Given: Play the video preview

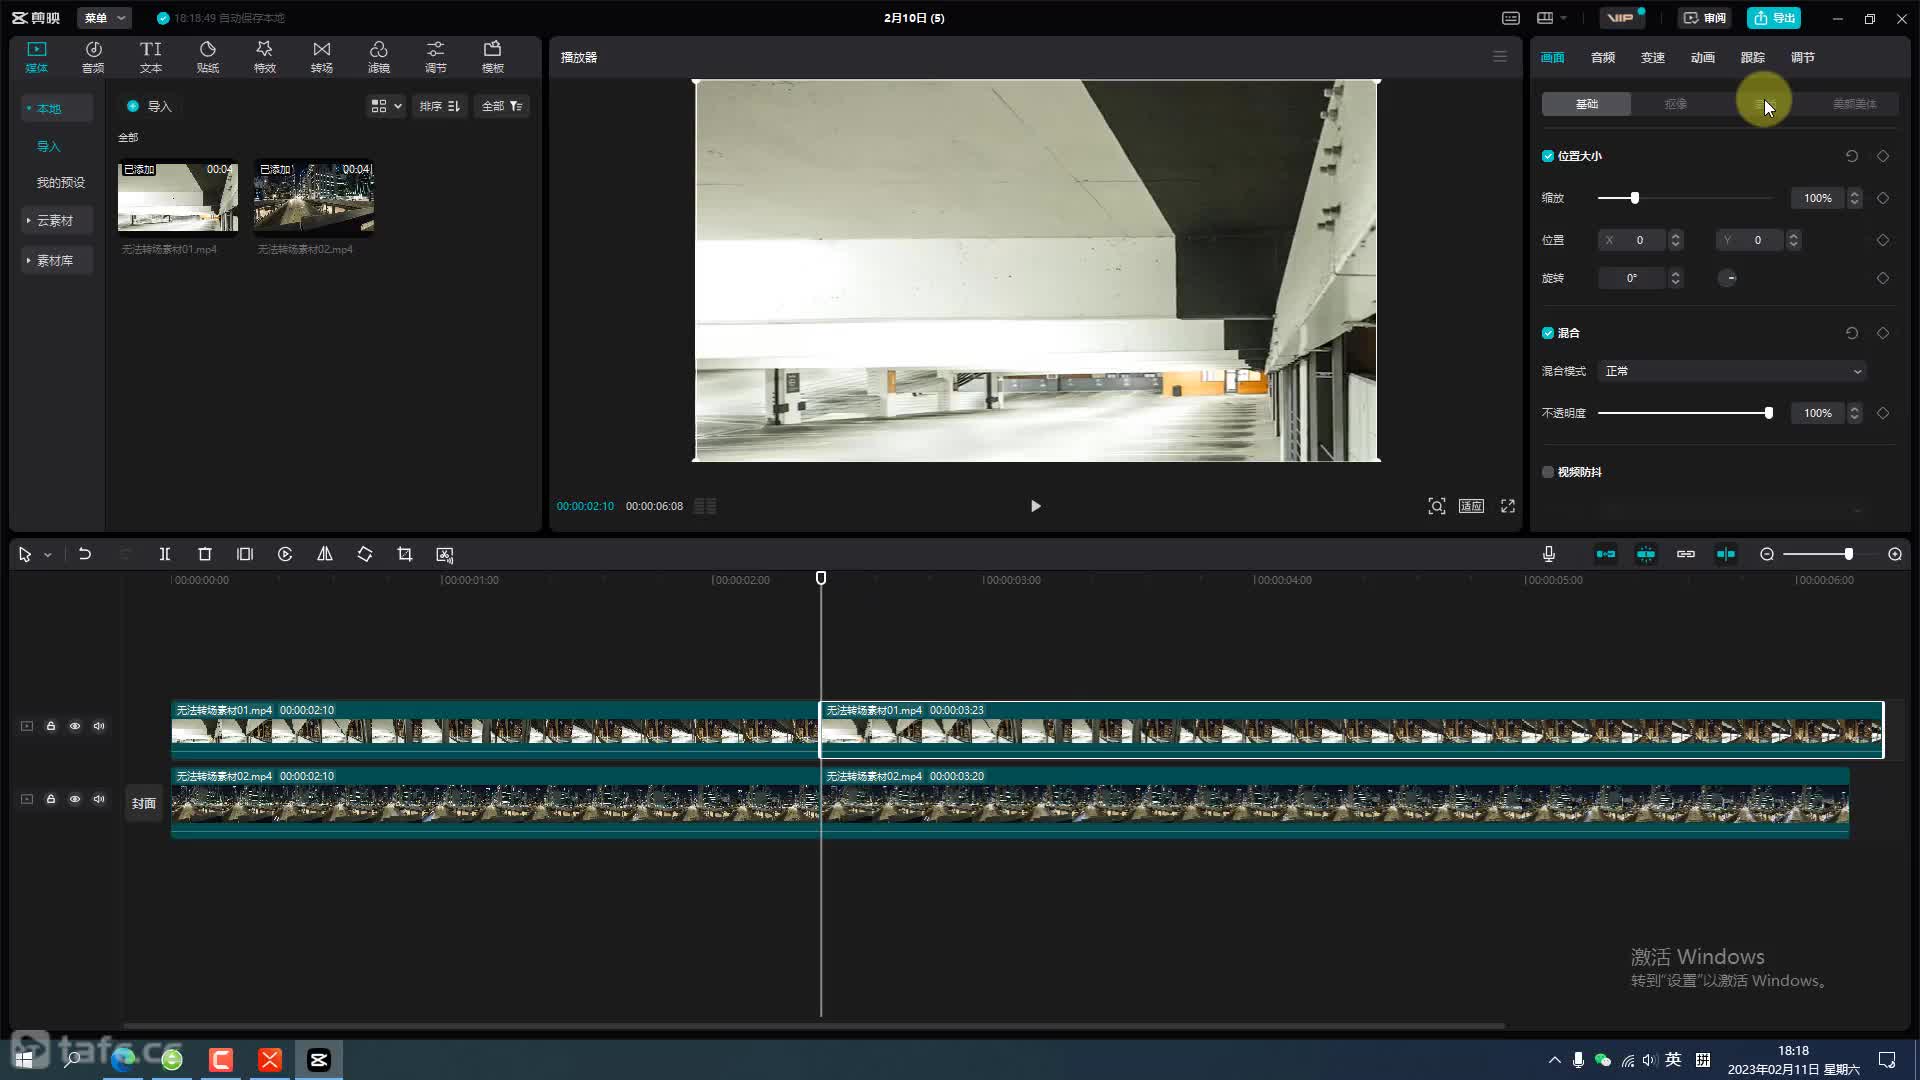Looking at the screenshot, I should (1036, 506).
